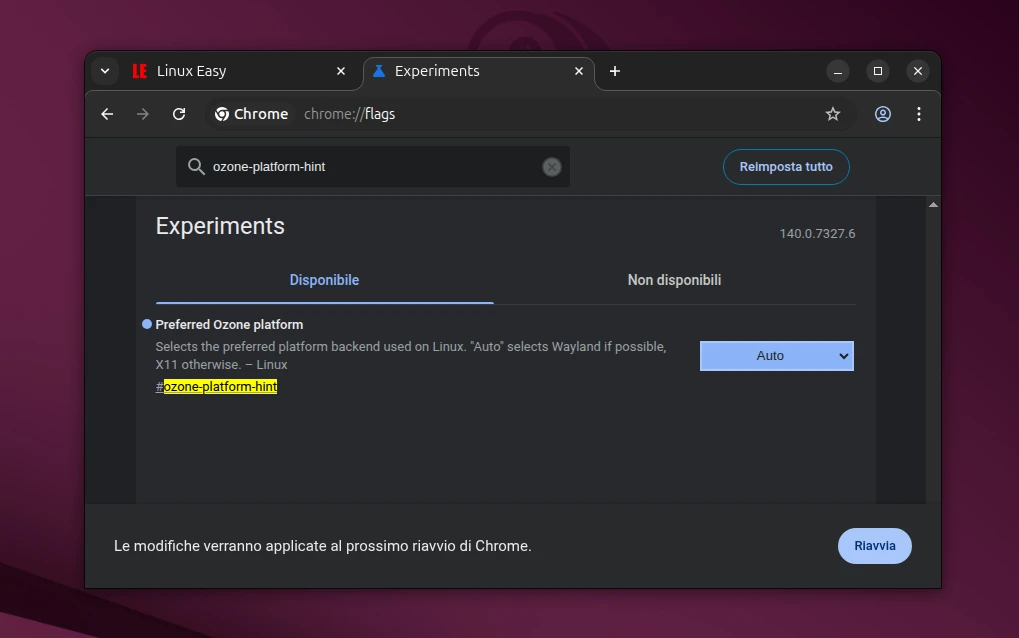
Task: Select the Disponibile tab
Action: pyautogui.click(x=324, y=280)
